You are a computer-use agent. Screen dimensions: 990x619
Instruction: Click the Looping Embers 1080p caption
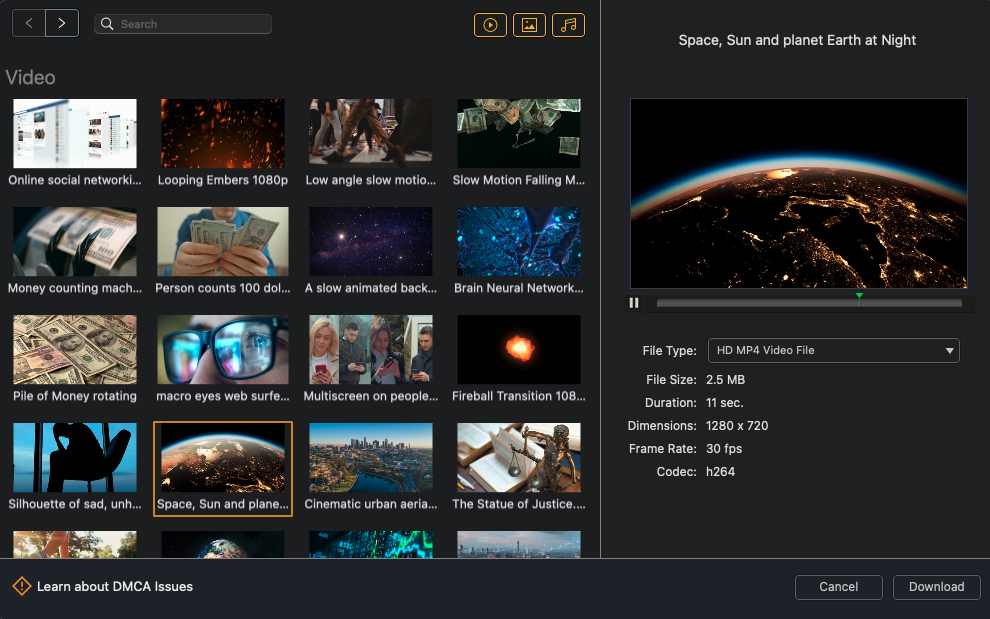click(x=222, y=180)
